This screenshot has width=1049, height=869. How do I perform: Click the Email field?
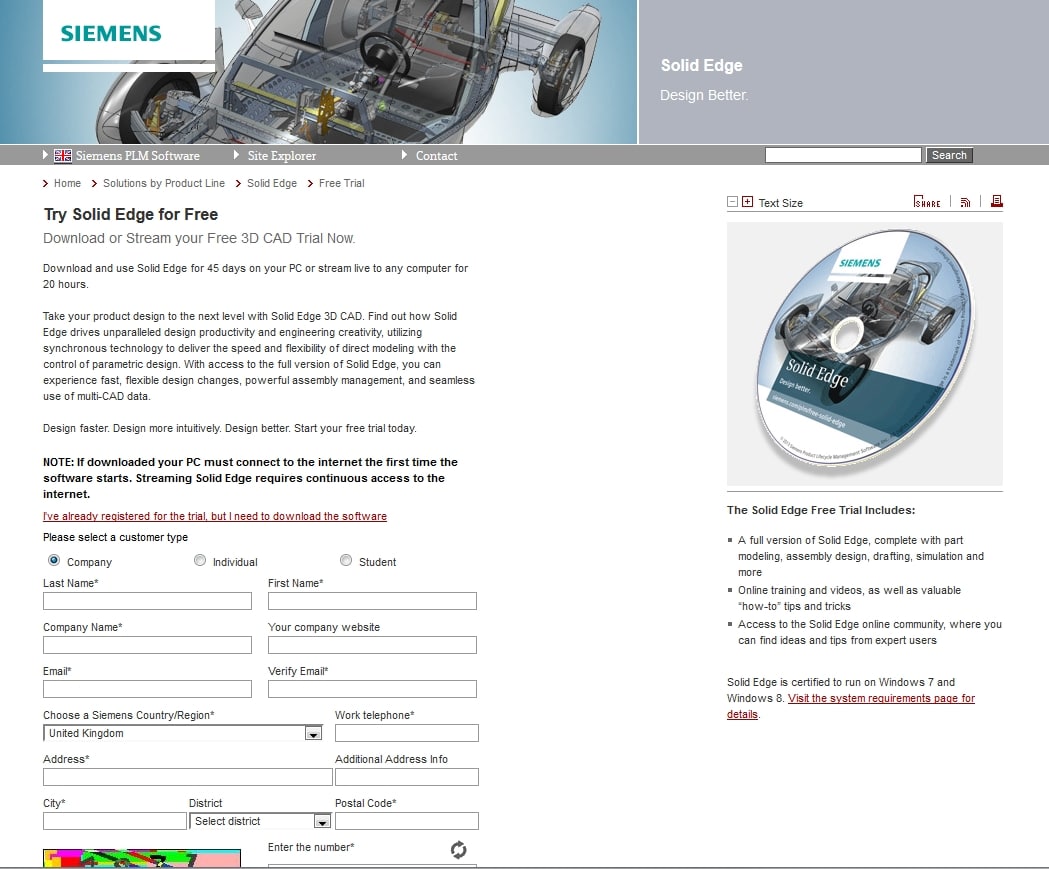pos(147,689)
